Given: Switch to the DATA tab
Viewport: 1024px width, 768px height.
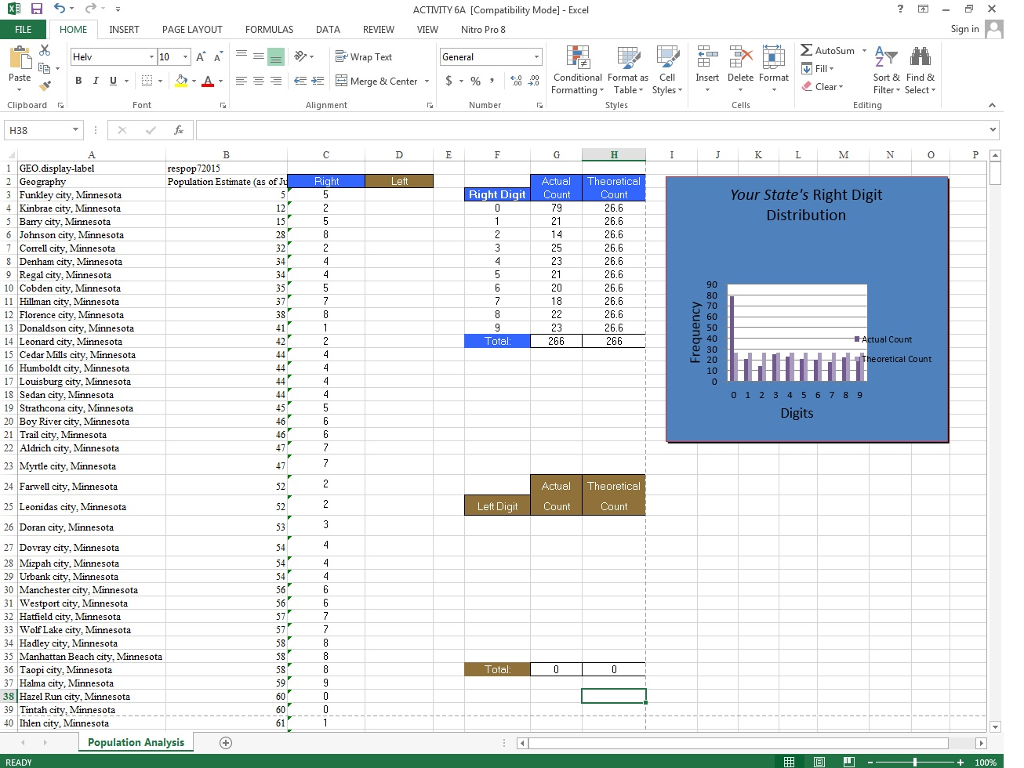Looking at the screenshot, I should pos(328,29).
